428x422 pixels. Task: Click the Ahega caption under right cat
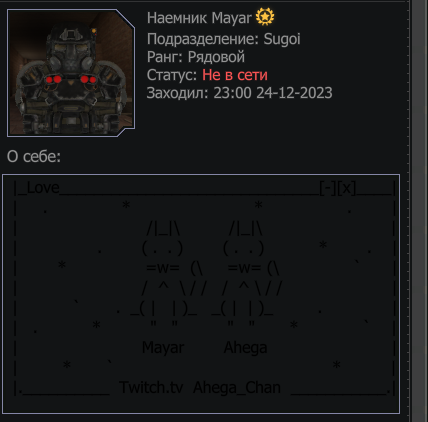(x=245, y=348)
